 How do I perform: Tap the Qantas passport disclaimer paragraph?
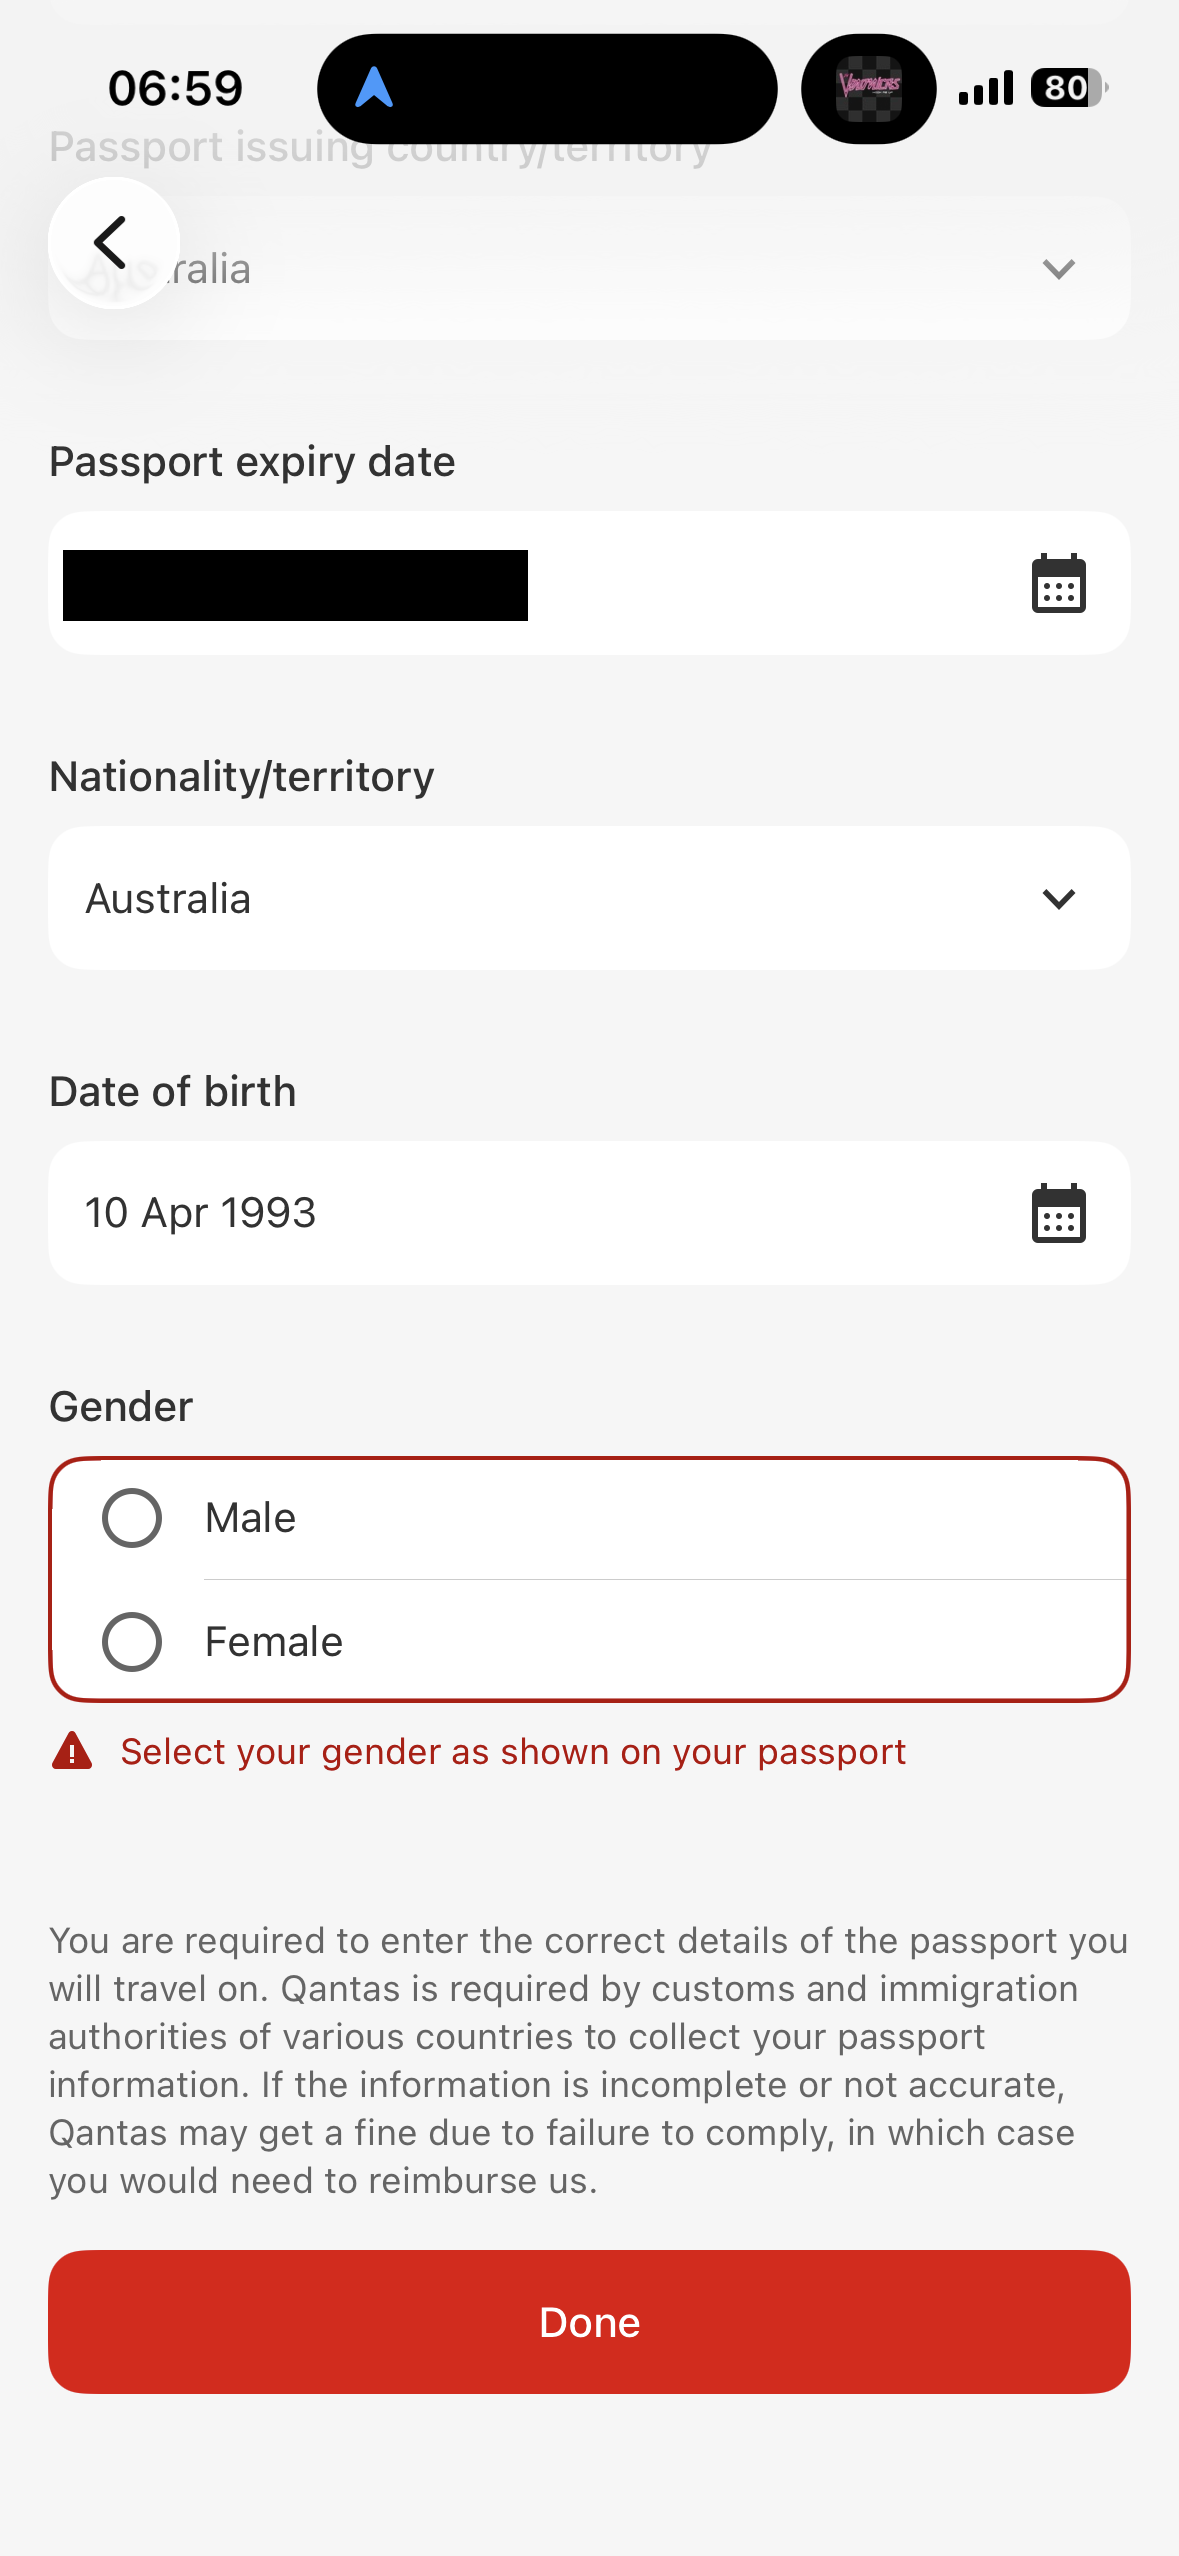(588, 2060)
